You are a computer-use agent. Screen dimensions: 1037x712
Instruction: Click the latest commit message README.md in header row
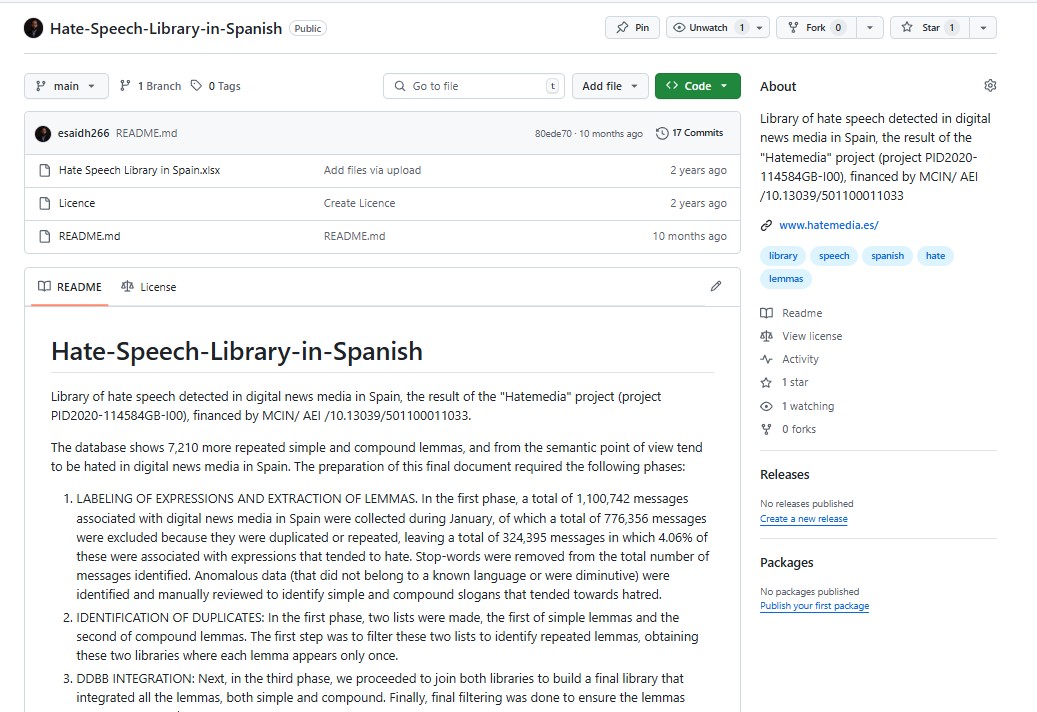point(147,134)
